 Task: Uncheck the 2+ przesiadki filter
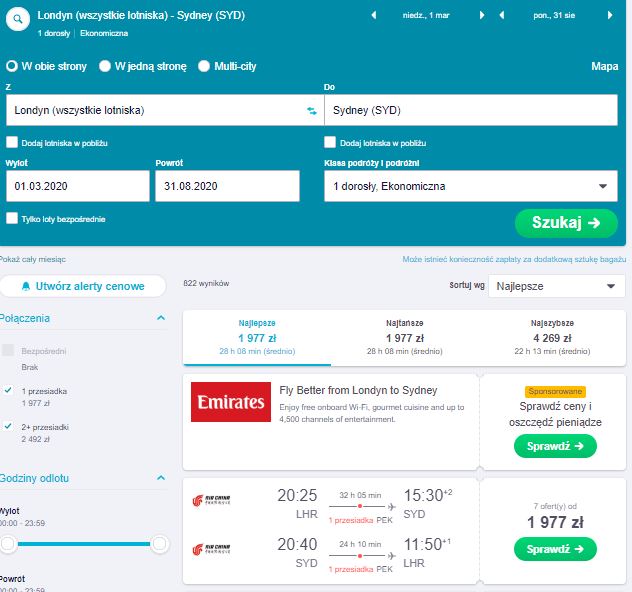click(8, 426)
